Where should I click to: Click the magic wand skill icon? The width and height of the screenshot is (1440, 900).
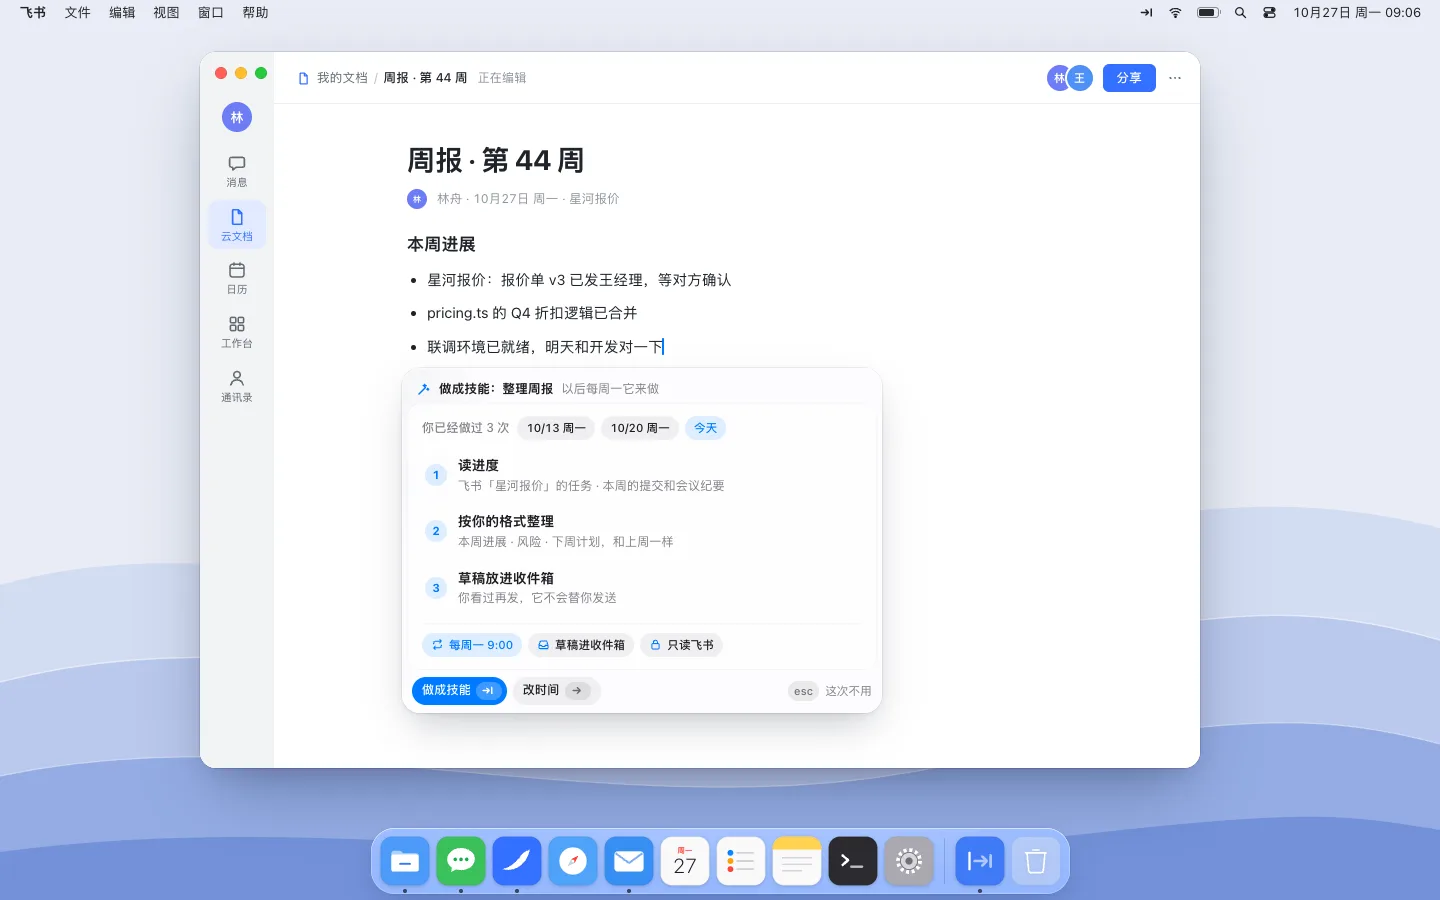pyautogui.click(x=424, y=389)
